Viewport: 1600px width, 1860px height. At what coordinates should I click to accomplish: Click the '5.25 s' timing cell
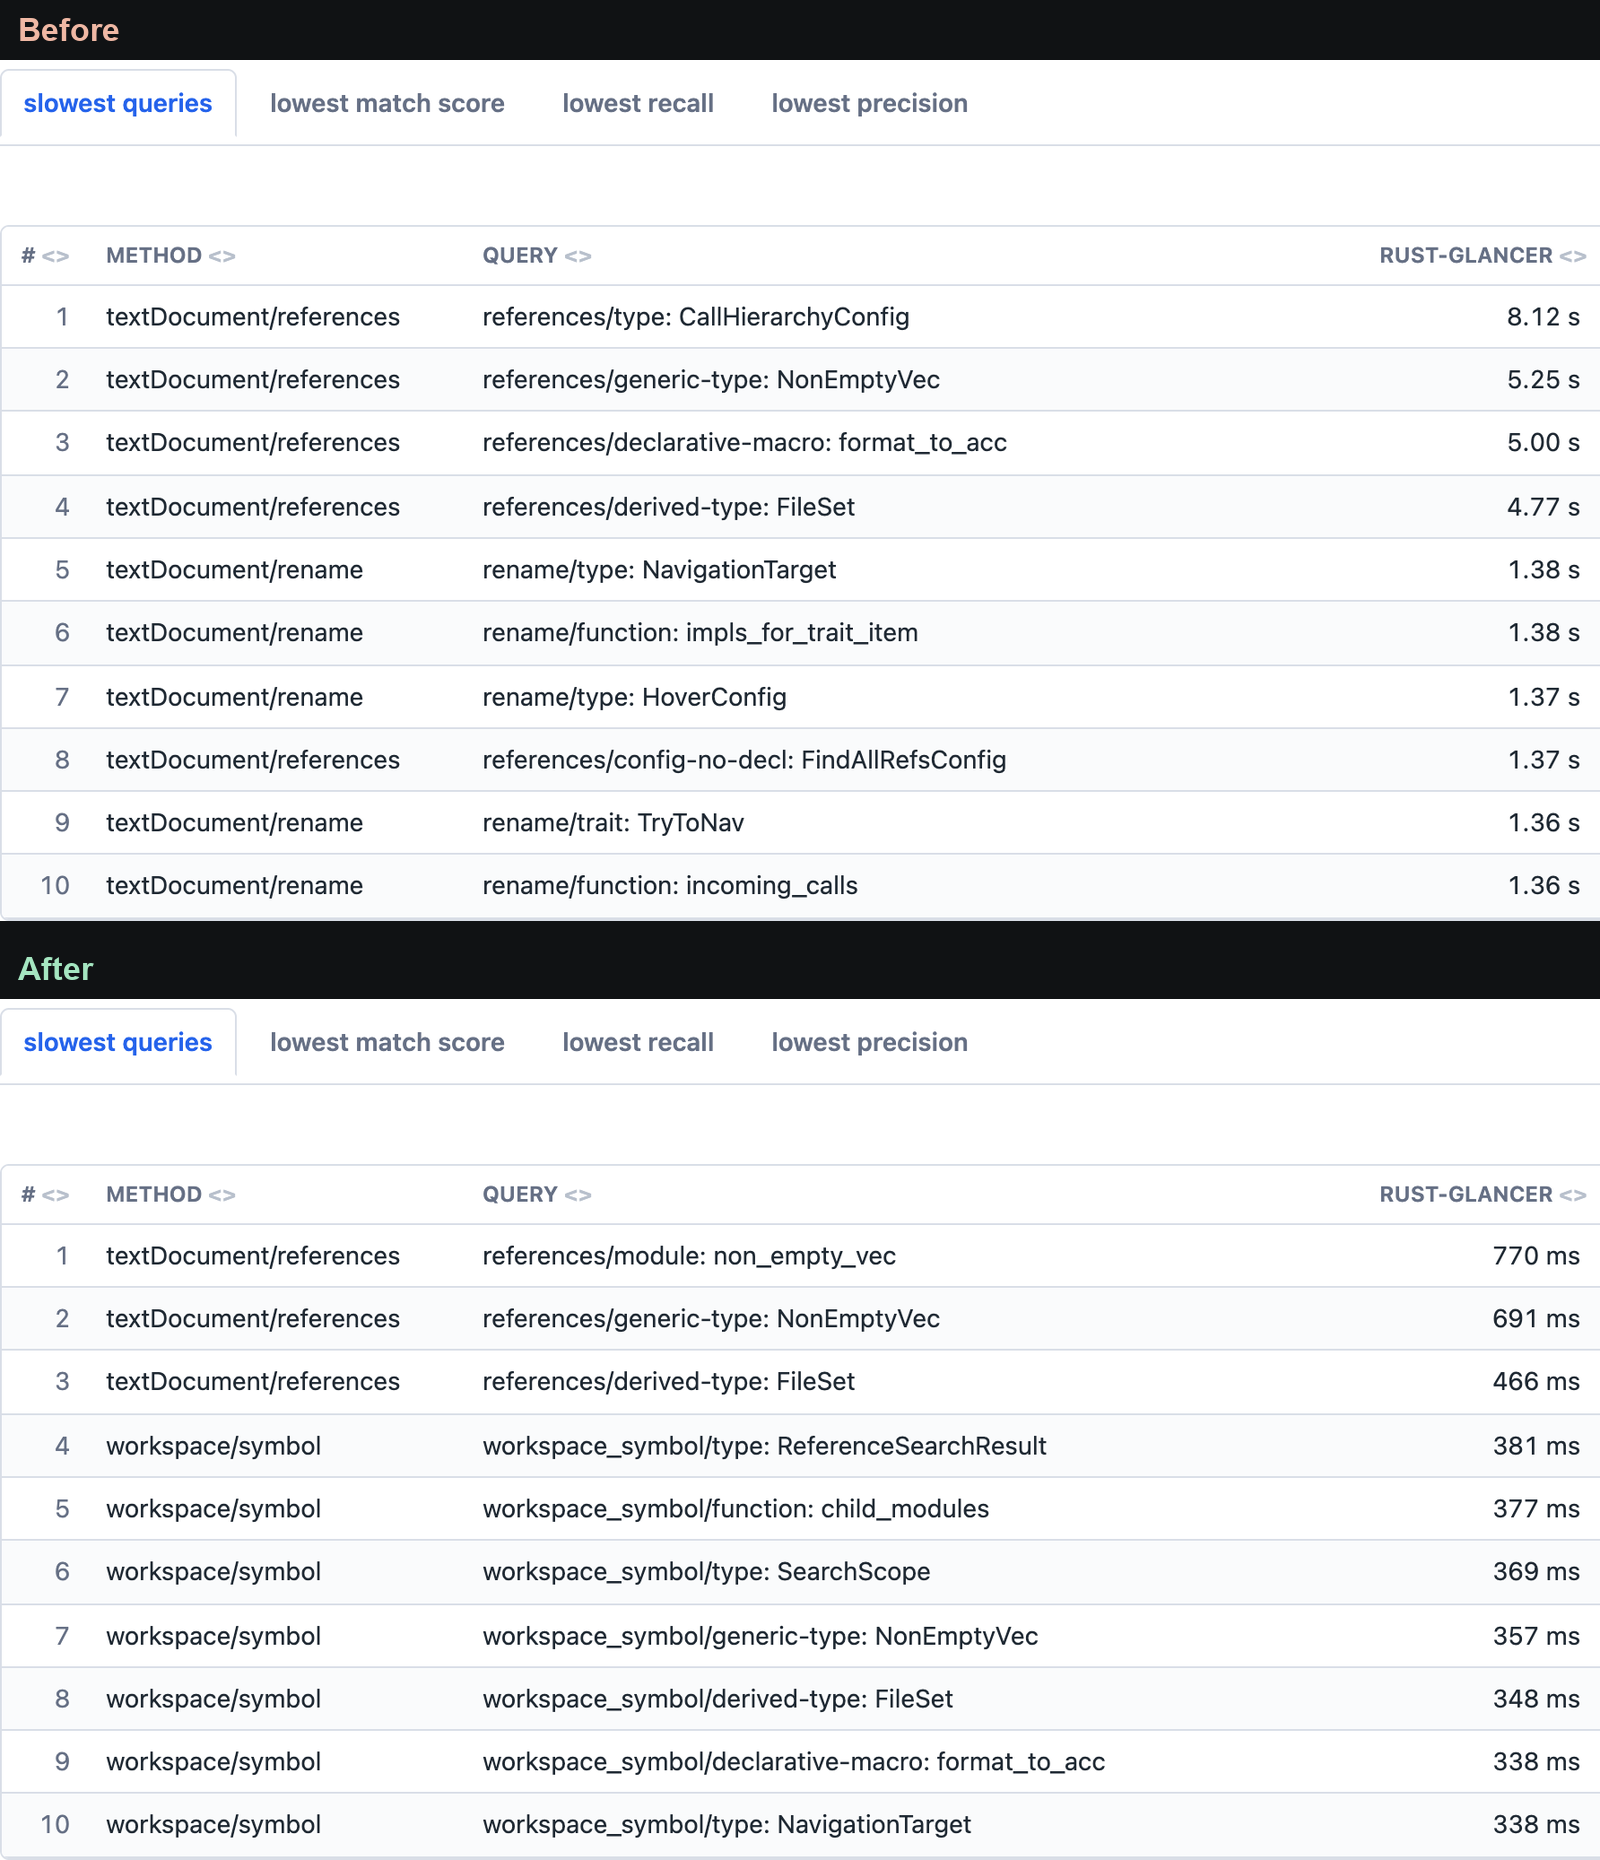click(1543, 380)
